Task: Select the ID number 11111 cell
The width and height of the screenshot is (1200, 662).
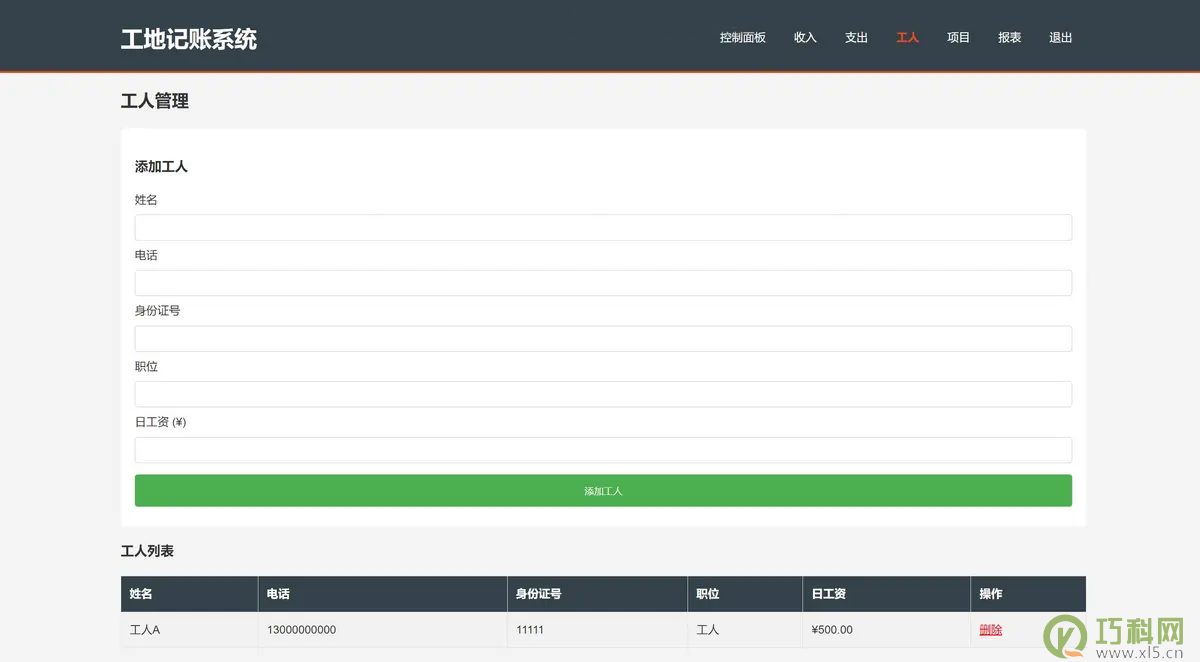Action: [597, 630]
